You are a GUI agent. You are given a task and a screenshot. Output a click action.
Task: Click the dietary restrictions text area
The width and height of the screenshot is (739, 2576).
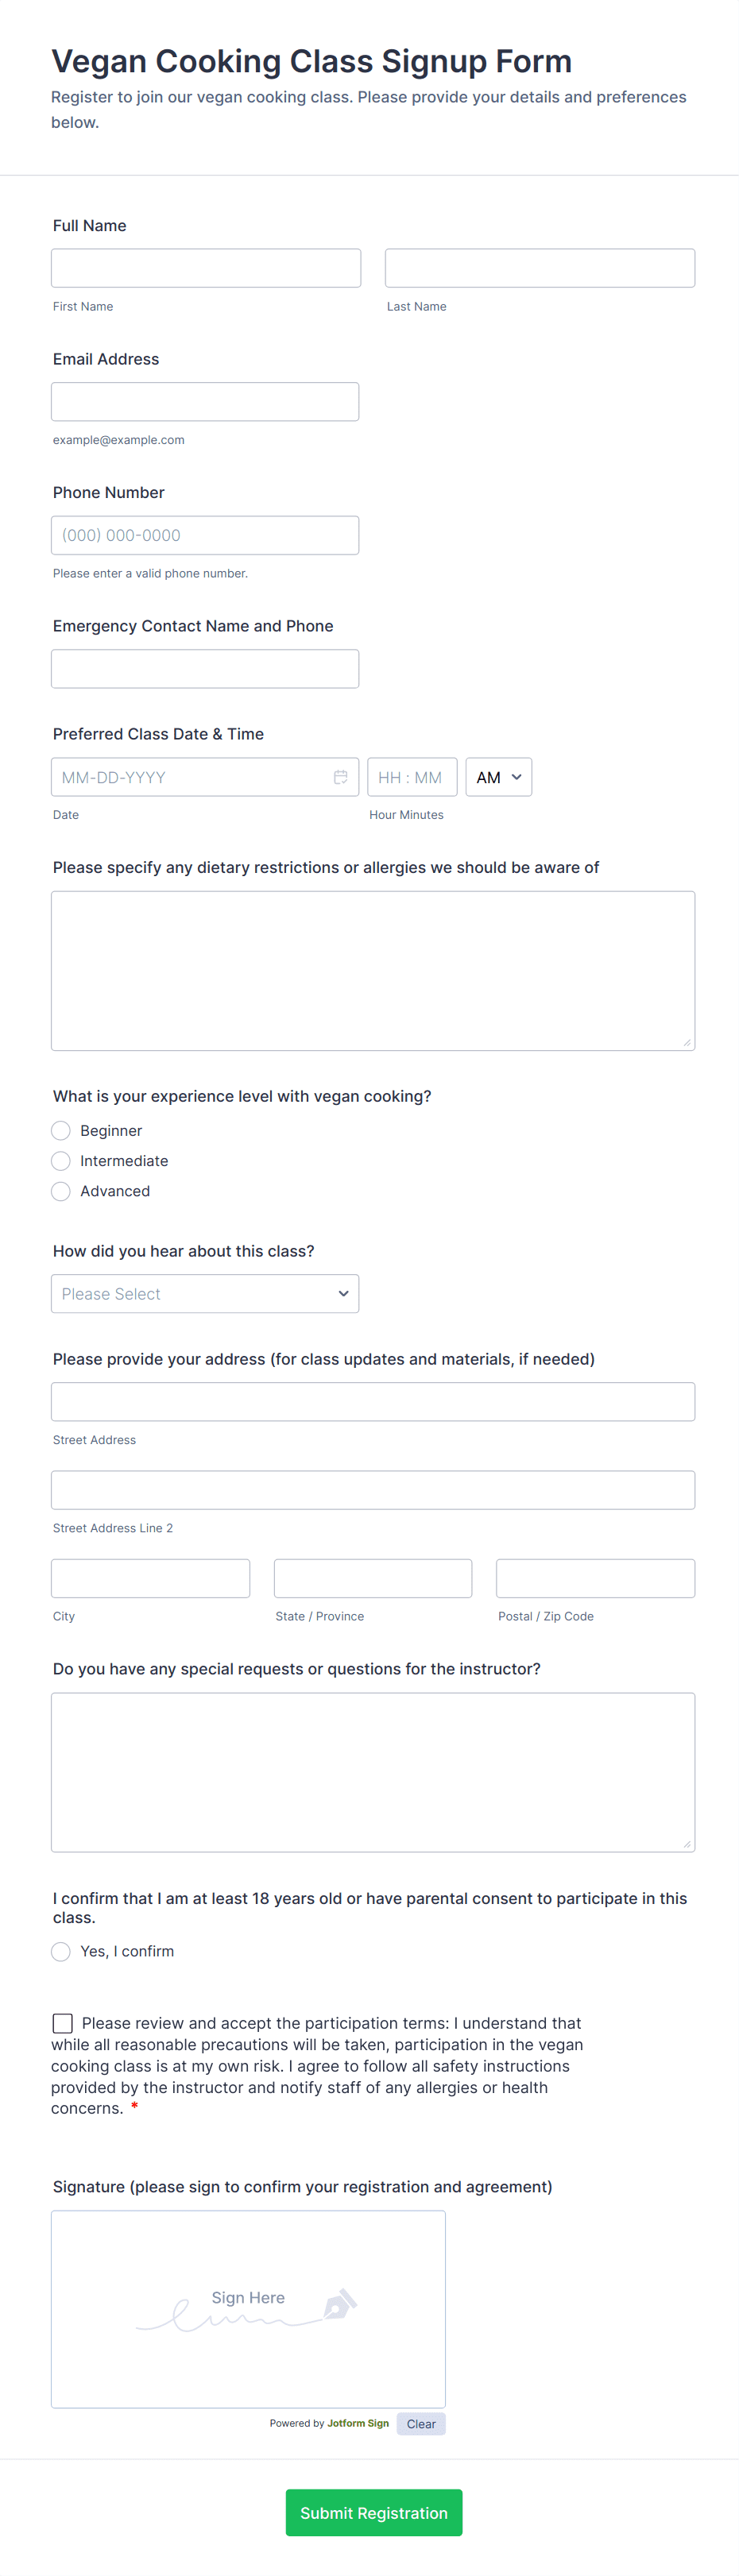coord(373,970)
